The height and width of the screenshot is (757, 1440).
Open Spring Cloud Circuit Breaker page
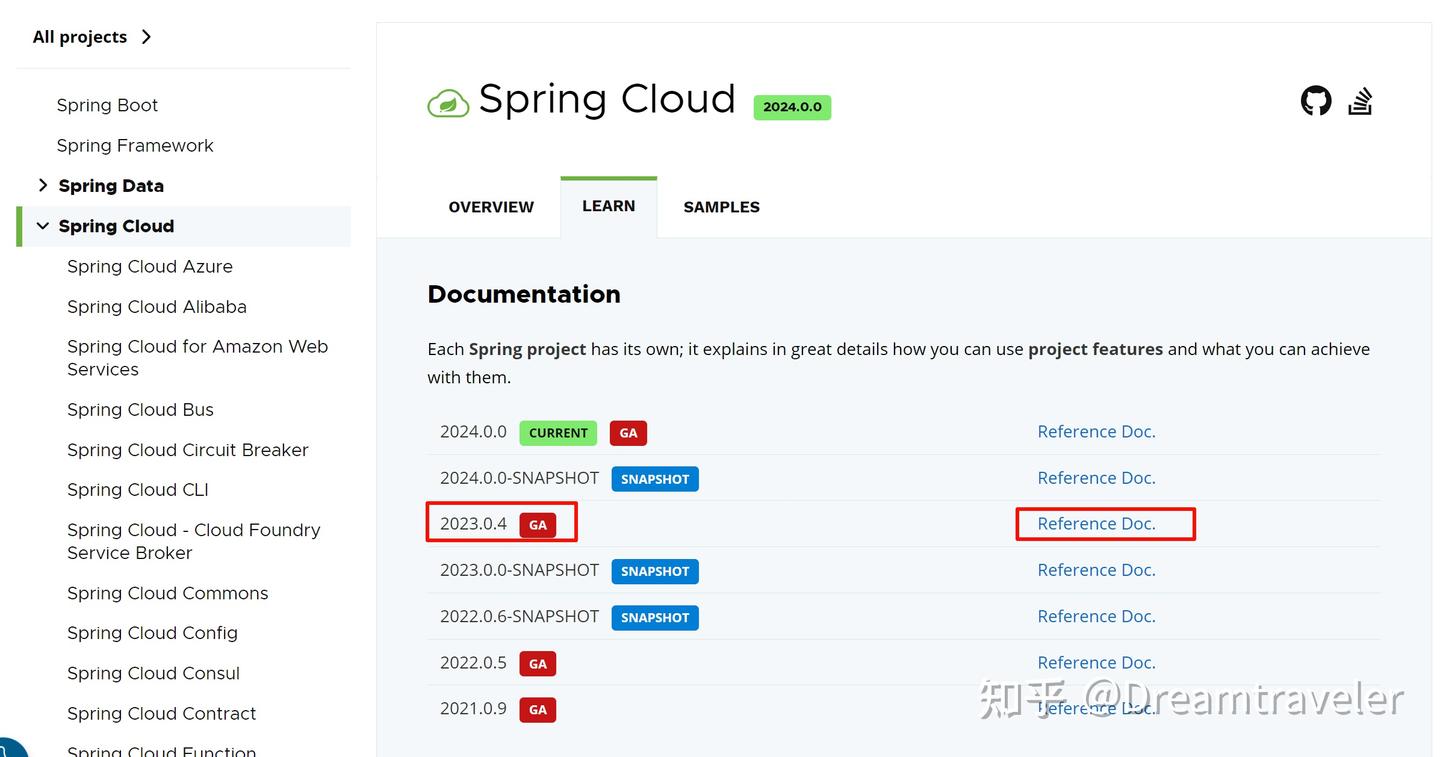pos(187,450)
